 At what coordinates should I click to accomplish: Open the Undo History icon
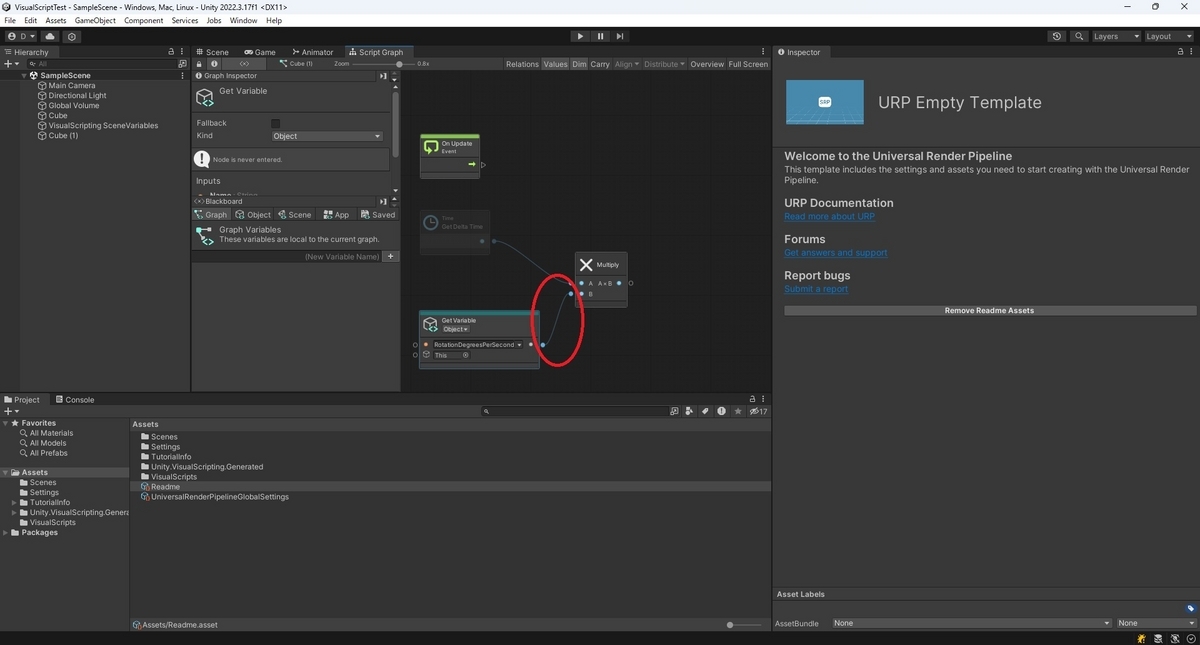pyautogui.click(x=1057, y=36)
